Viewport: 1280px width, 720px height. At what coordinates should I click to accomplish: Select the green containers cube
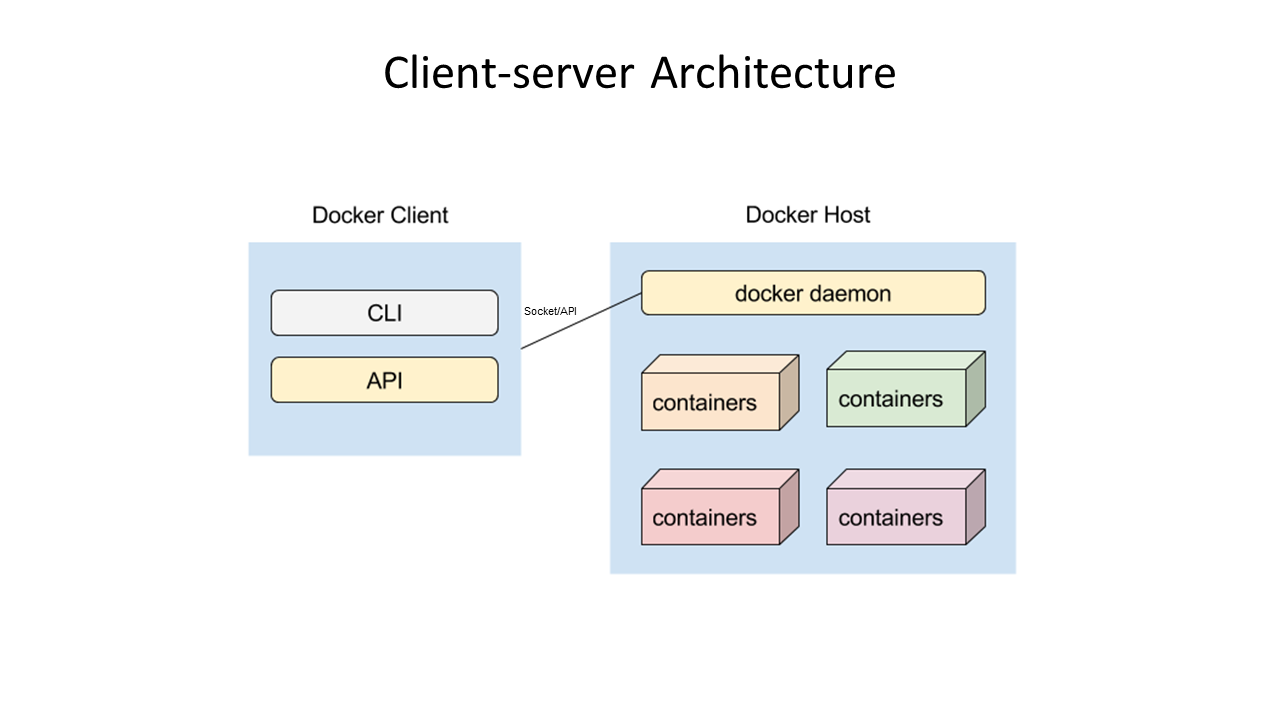(x=906, y=389)
